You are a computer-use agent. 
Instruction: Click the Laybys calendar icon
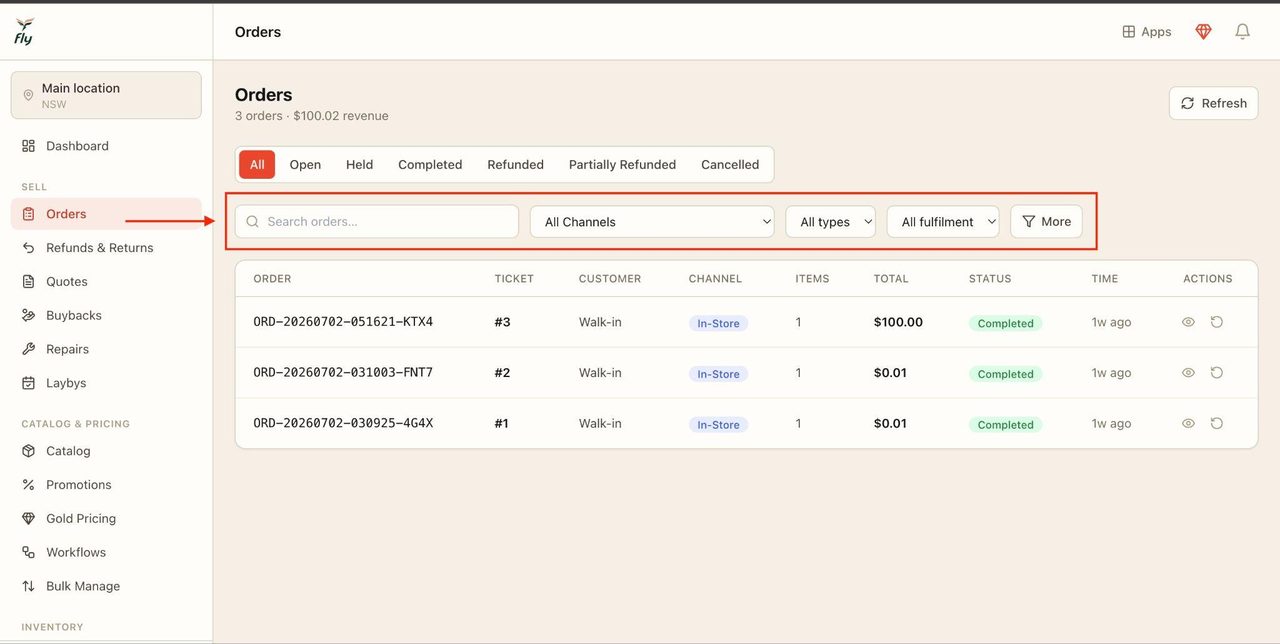pyautogui.click(x=28, y=383)
